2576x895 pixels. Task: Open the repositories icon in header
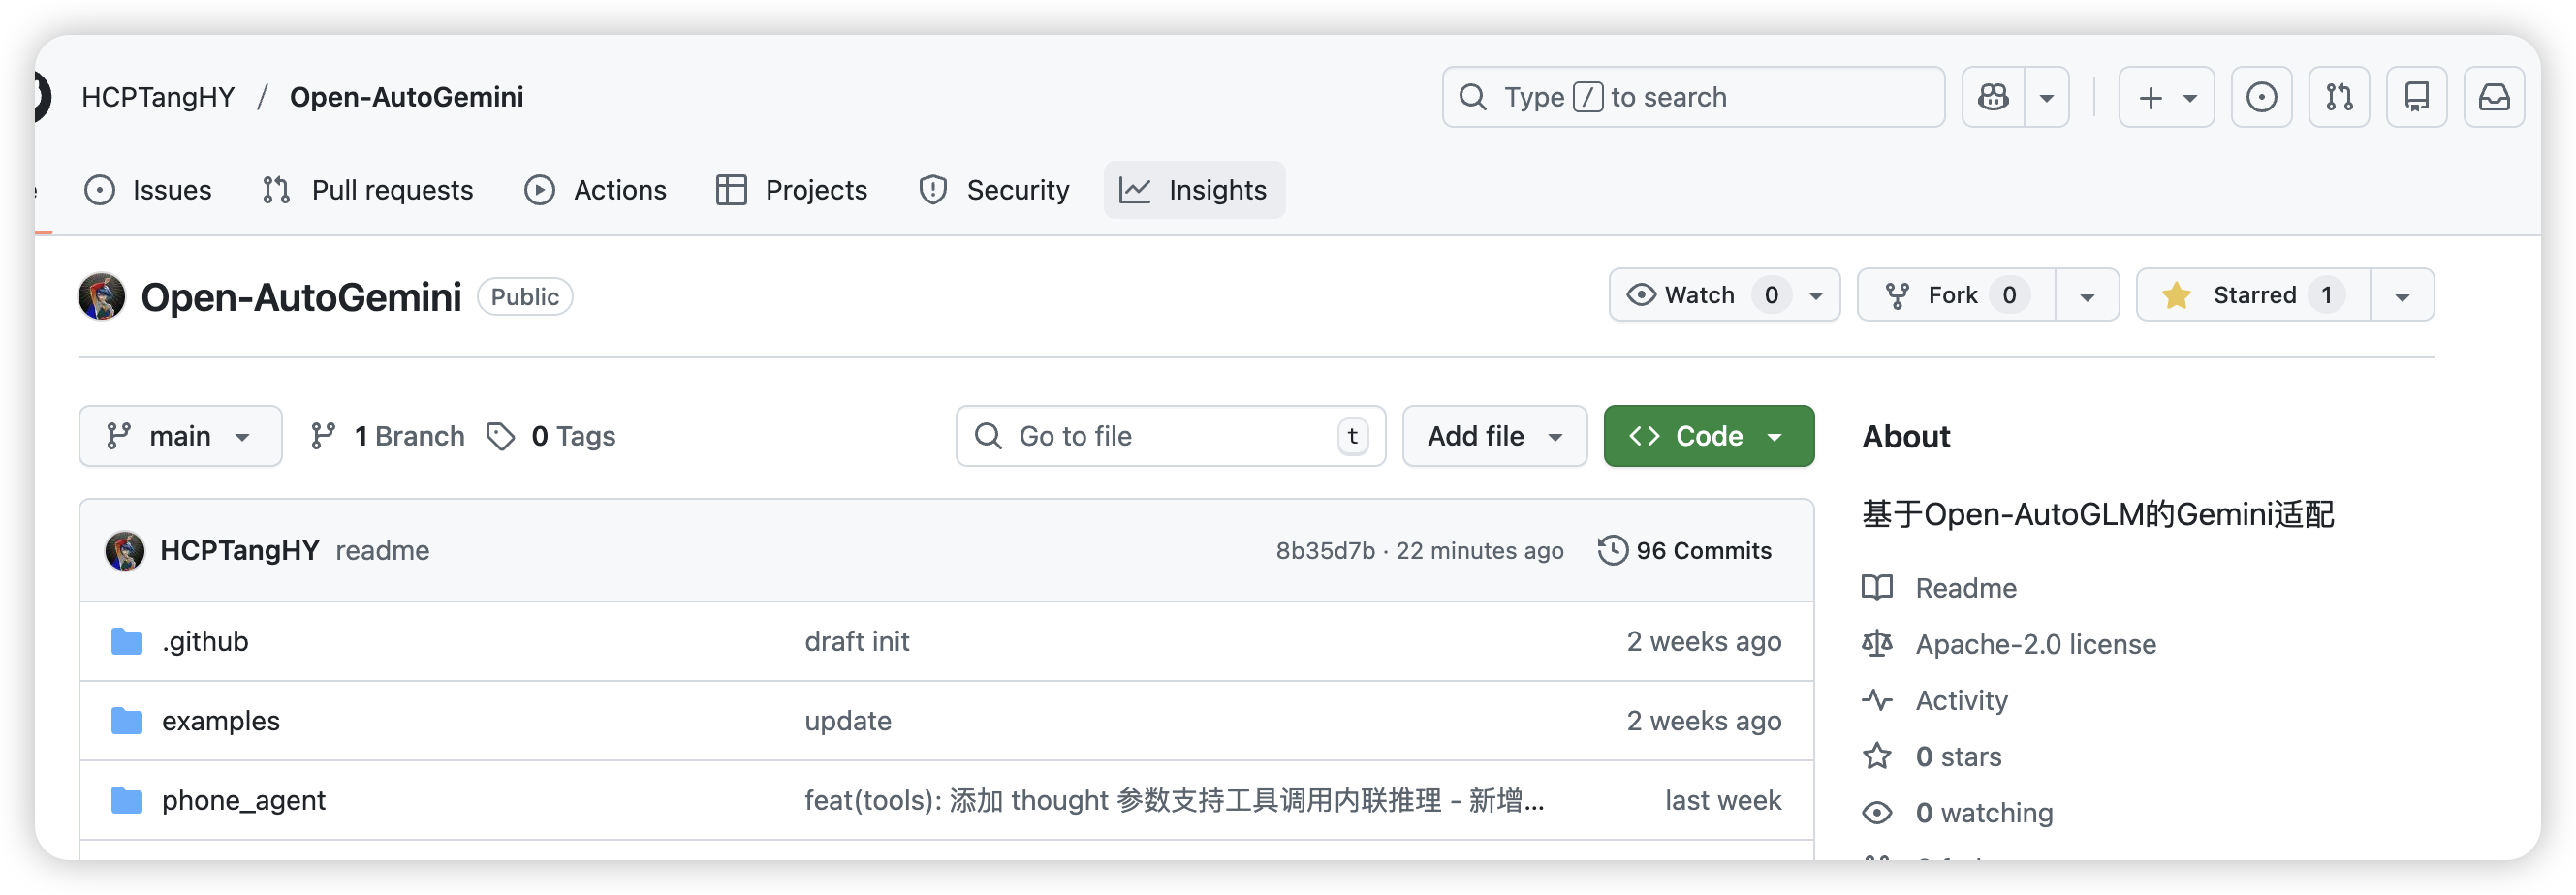(x=2416, y=97)
